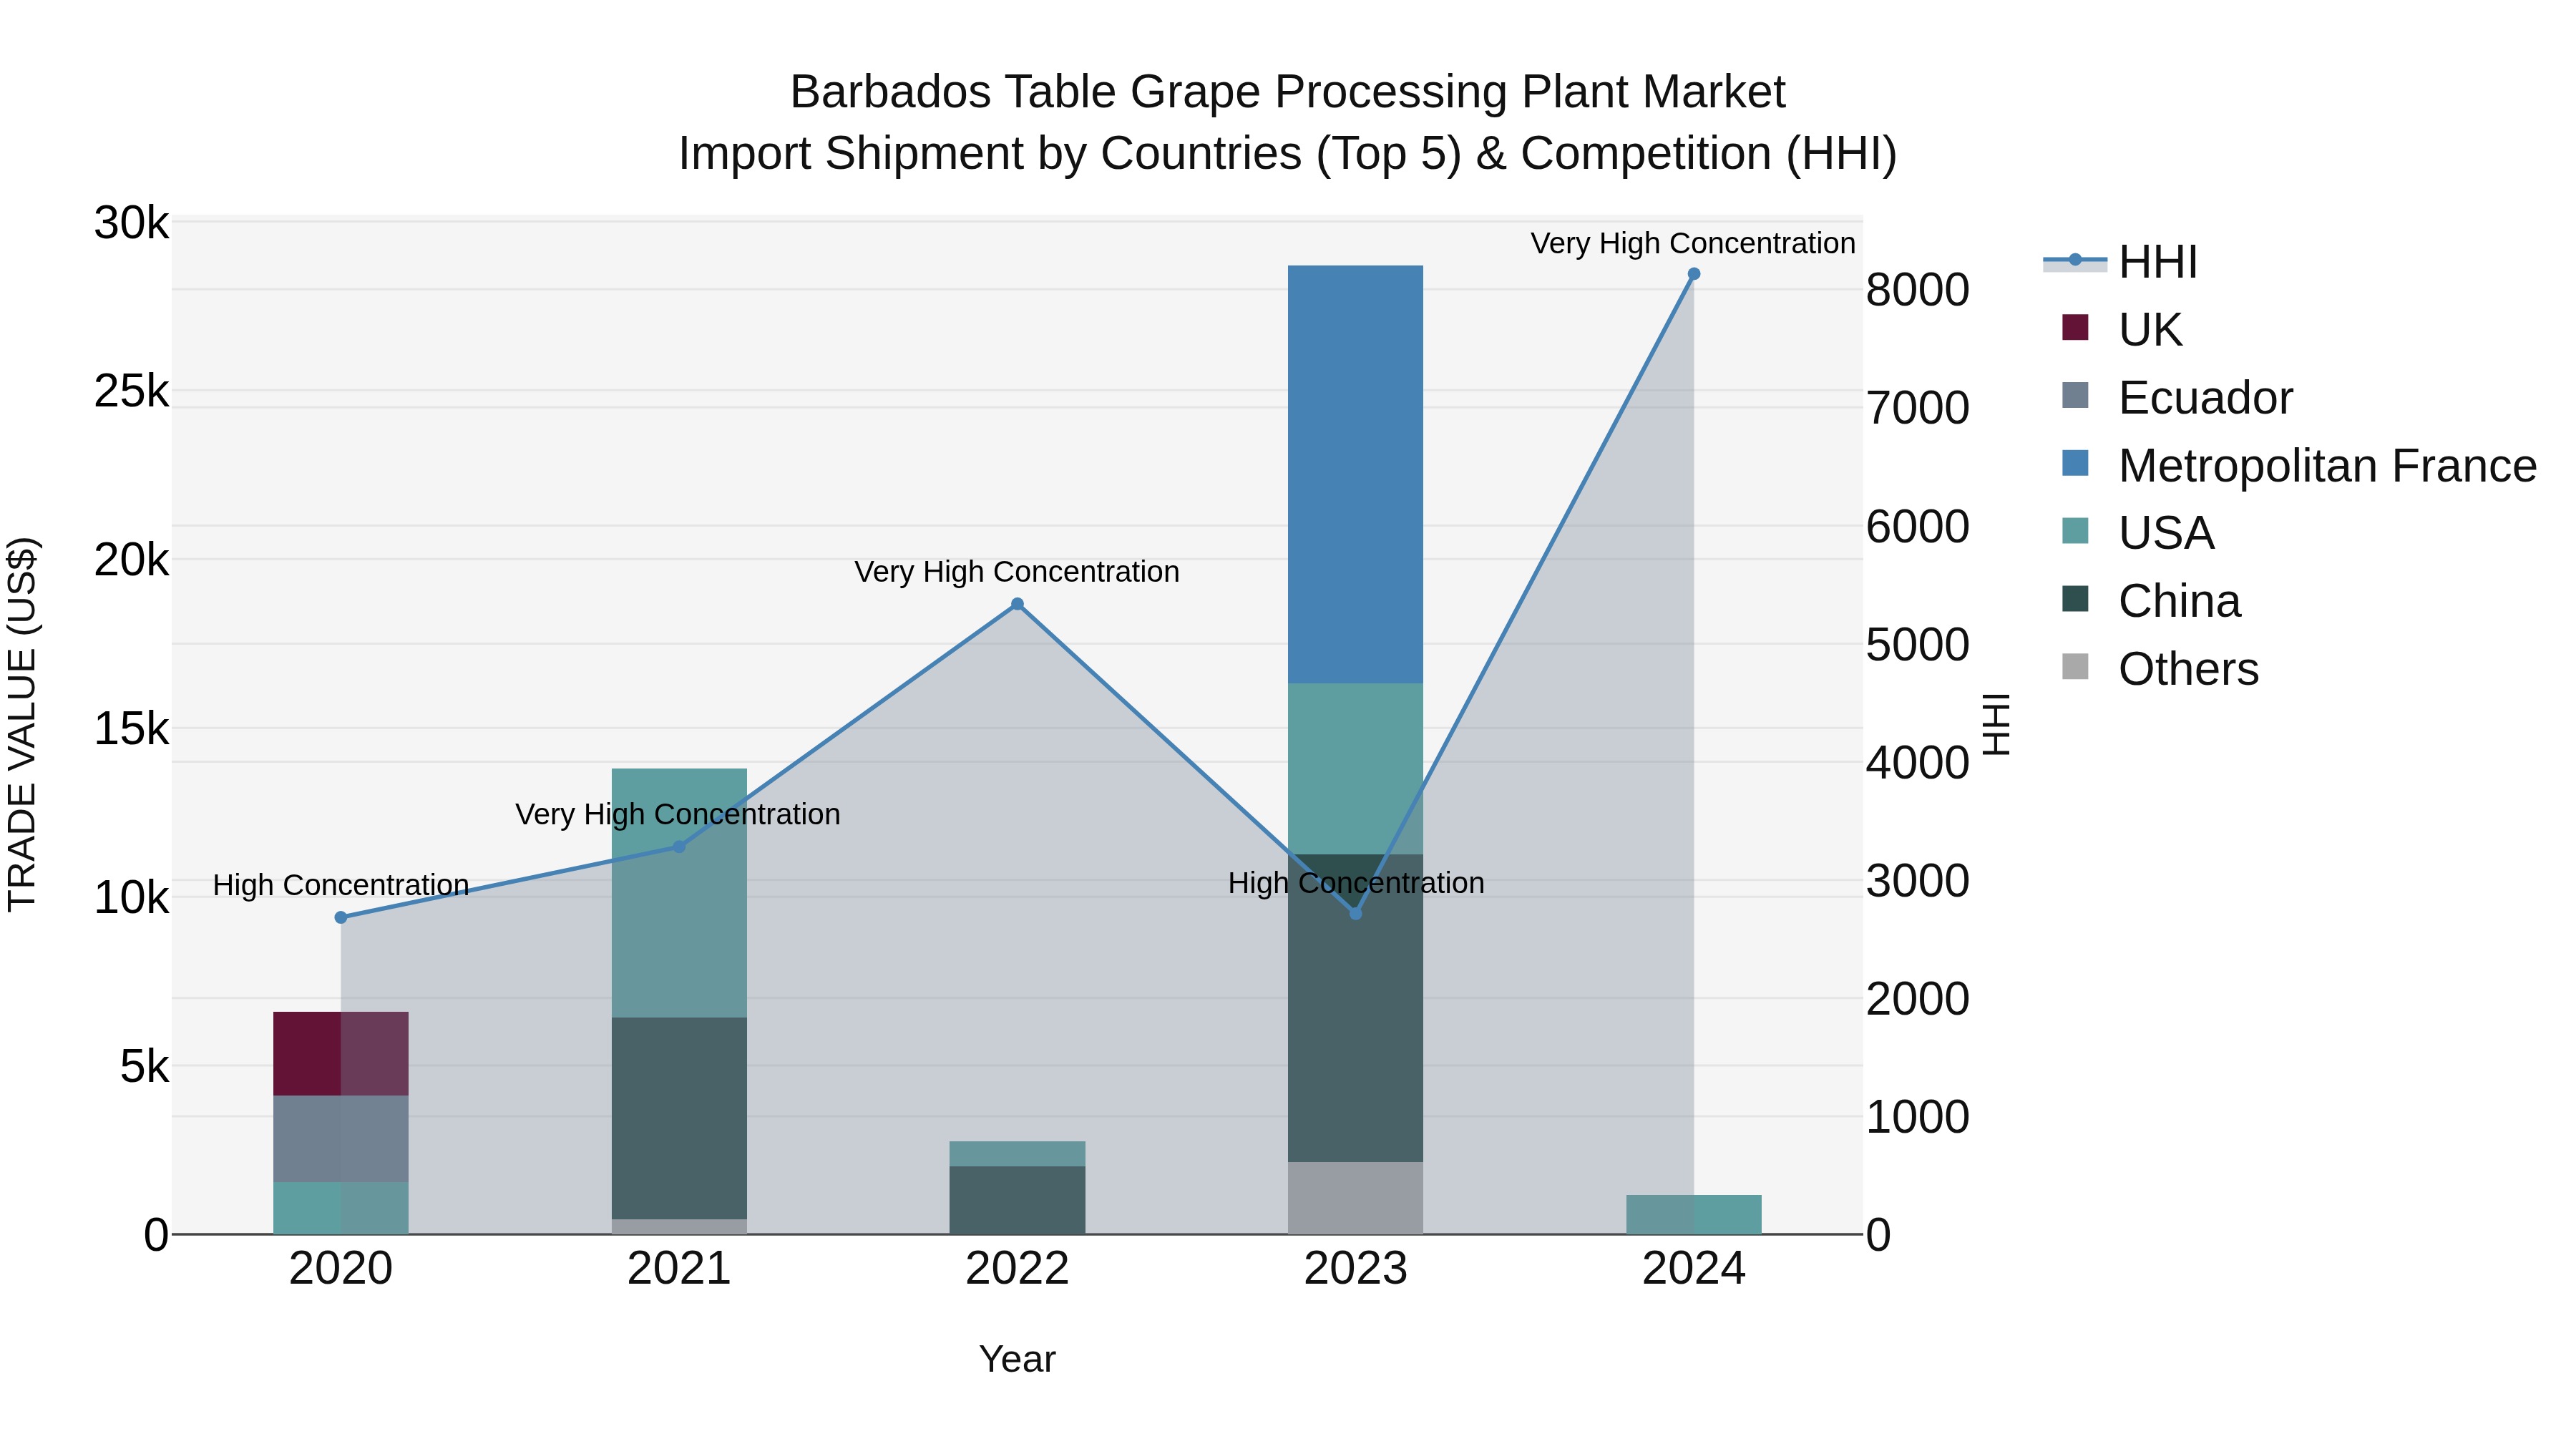Screen dimensions: 2576x1449
Task: Click the Metropolitan France bar segment in 2023
Action: point(1356,475)
